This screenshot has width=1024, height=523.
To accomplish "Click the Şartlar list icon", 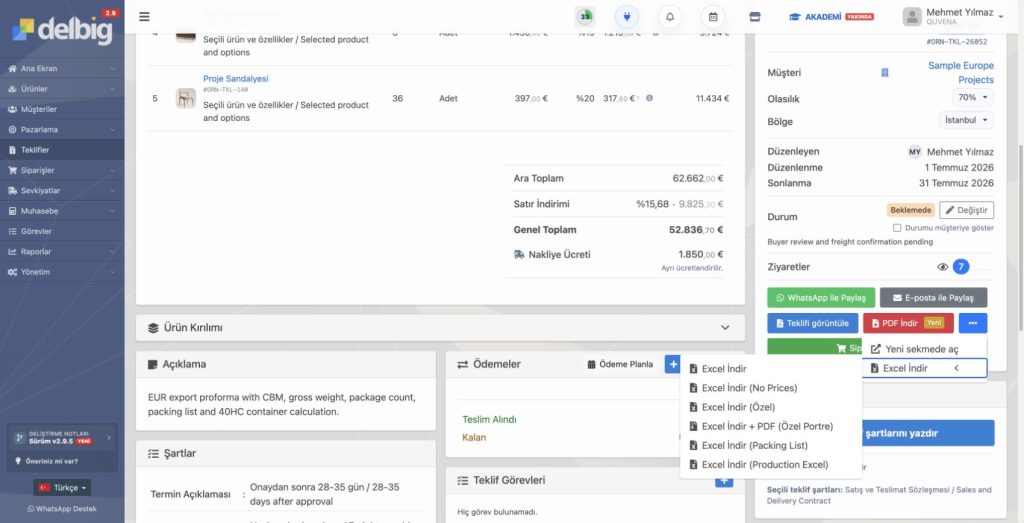I will click(x=153, y=453).
